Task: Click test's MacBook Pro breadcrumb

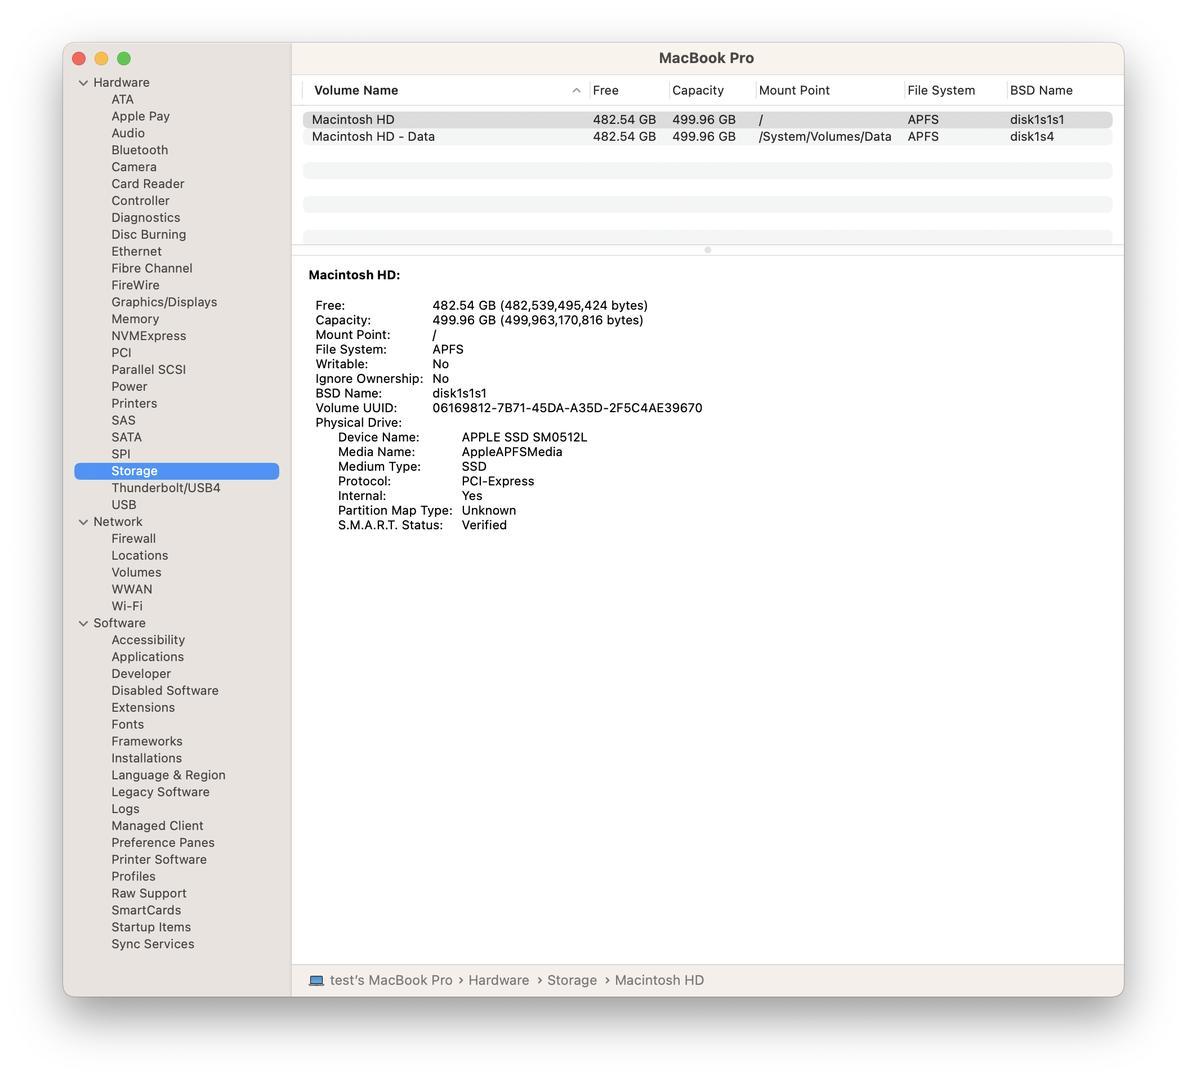Action: [x=391, y=980]
